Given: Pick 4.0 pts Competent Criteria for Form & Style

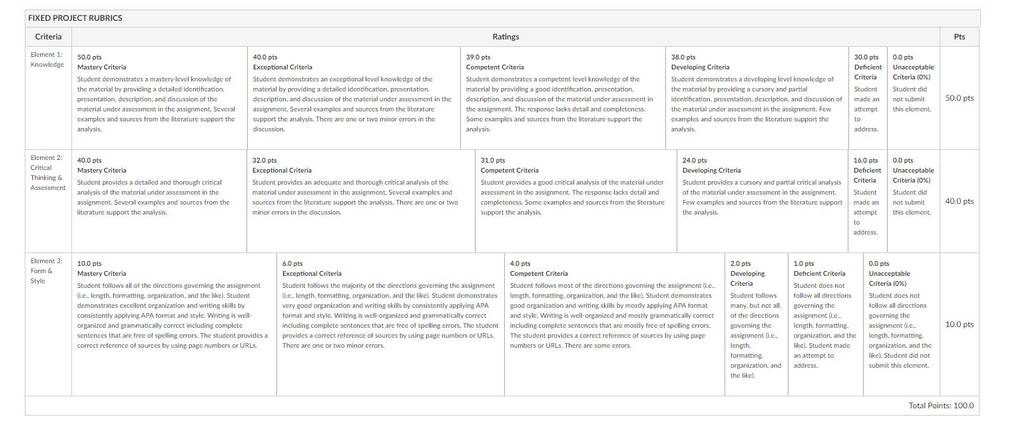Looking at the screenshot, I should pyautogui.click(x=615, y=325).
